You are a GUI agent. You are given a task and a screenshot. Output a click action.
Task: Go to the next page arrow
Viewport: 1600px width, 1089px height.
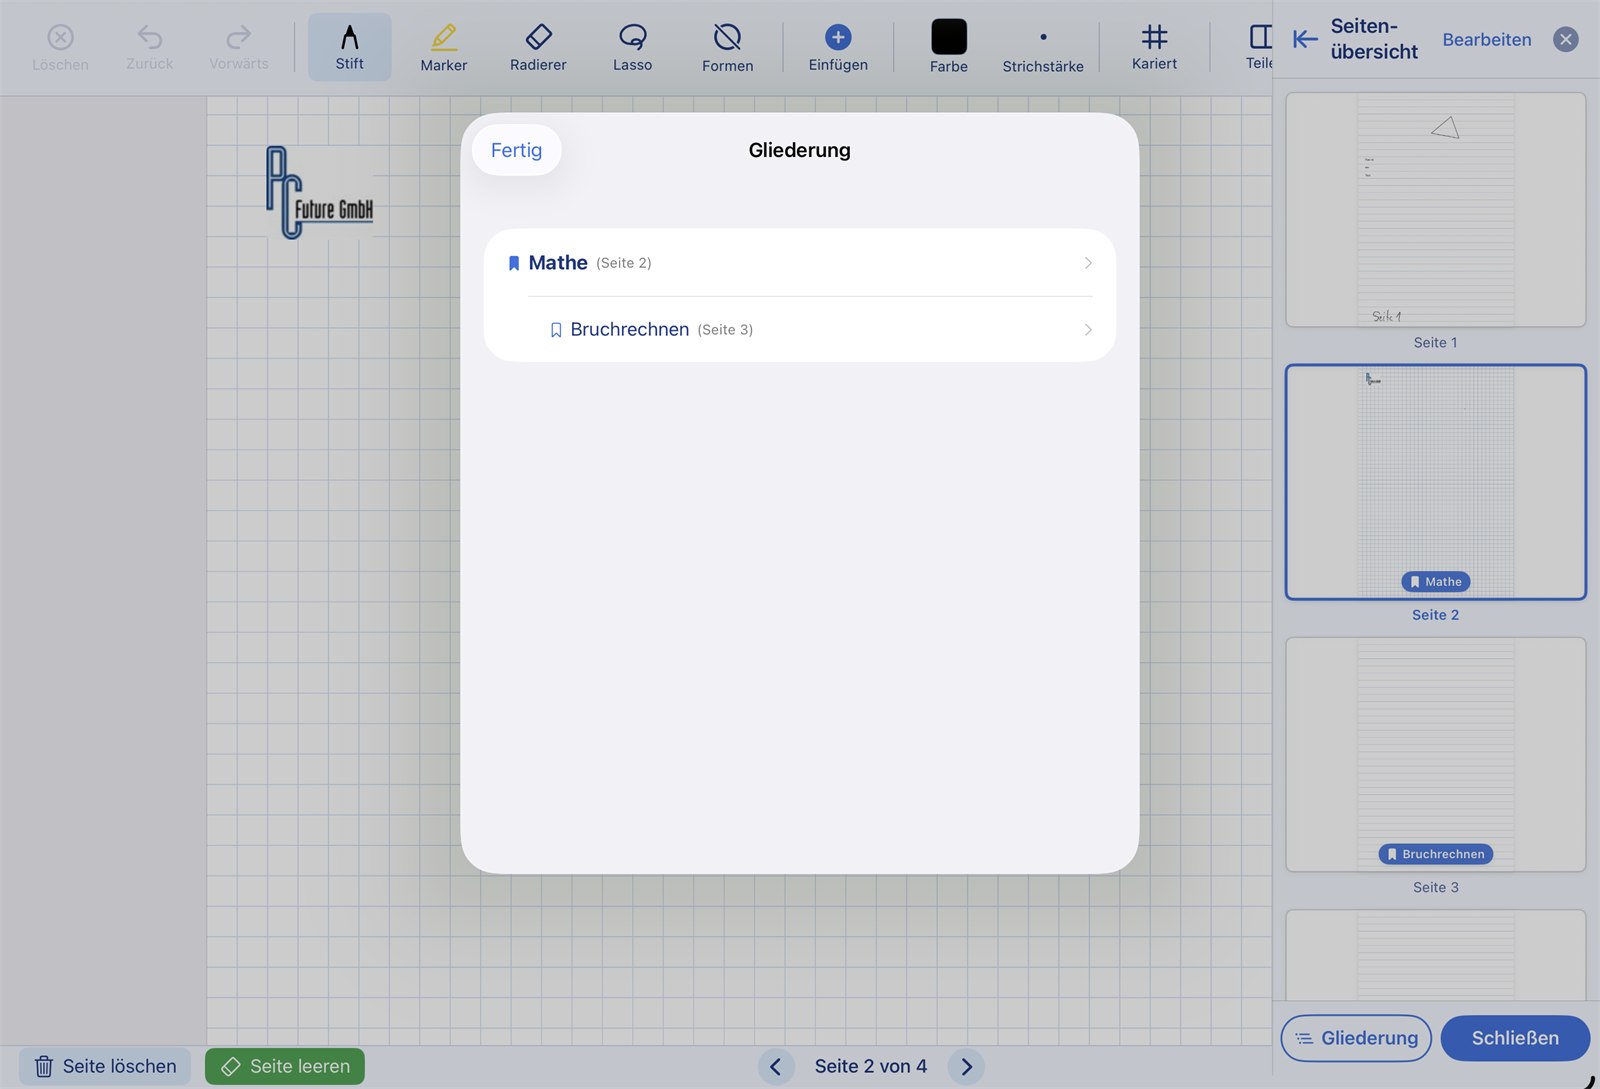(x=966, y=1066)
